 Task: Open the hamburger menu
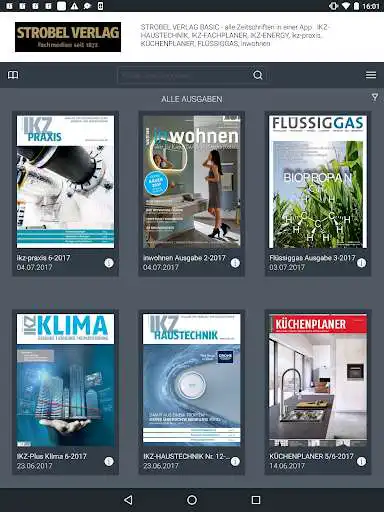[371, 75]
